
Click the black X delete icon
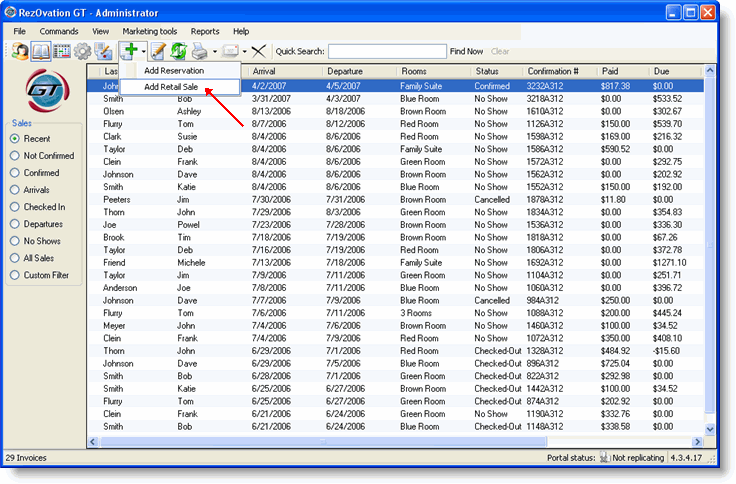click(259, 51)
